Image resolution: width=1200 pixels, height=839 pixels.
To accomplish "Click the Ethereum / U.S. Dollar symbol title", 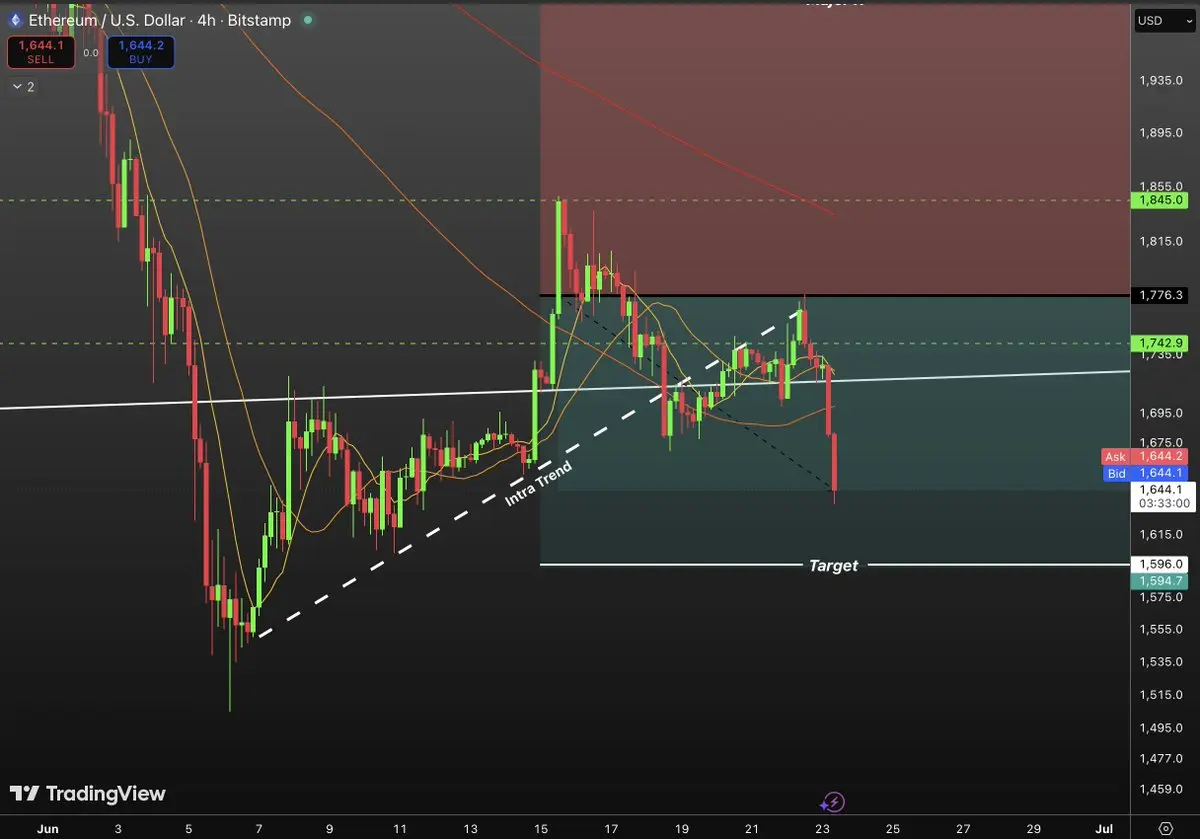I will coord(108,19).
